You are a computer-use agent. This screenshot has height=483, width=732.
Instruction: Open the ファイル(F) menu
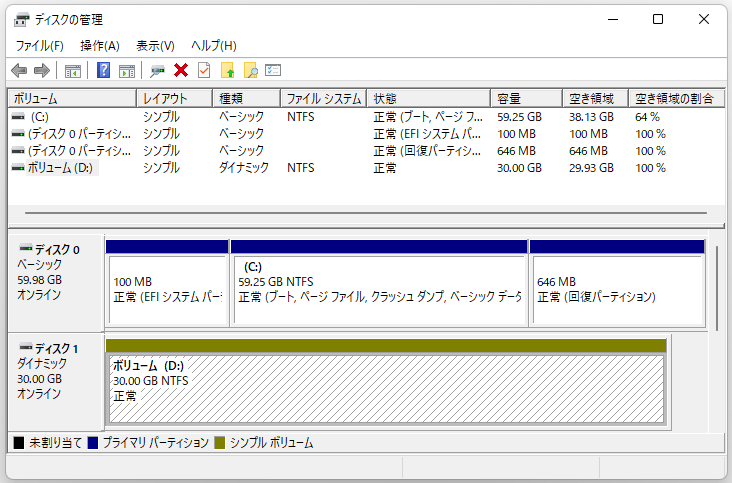coord(40,46)
